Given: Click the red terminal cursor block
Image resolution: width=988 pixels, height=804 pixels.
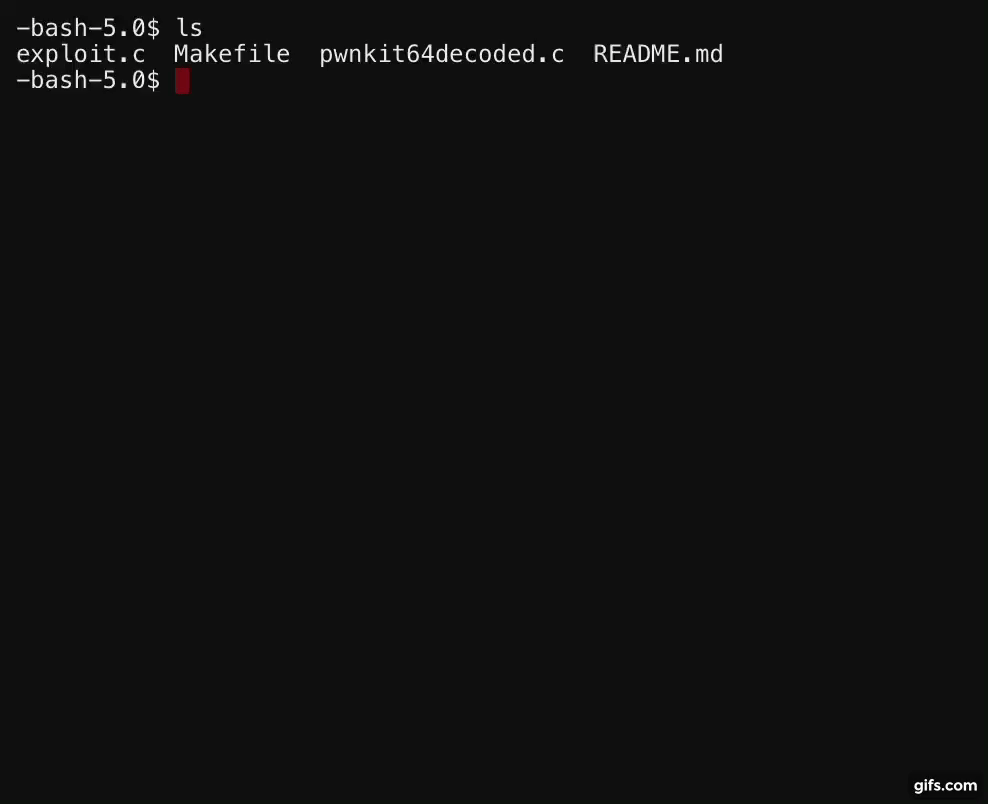Looking at the screenshot, I should click(182, 81).
